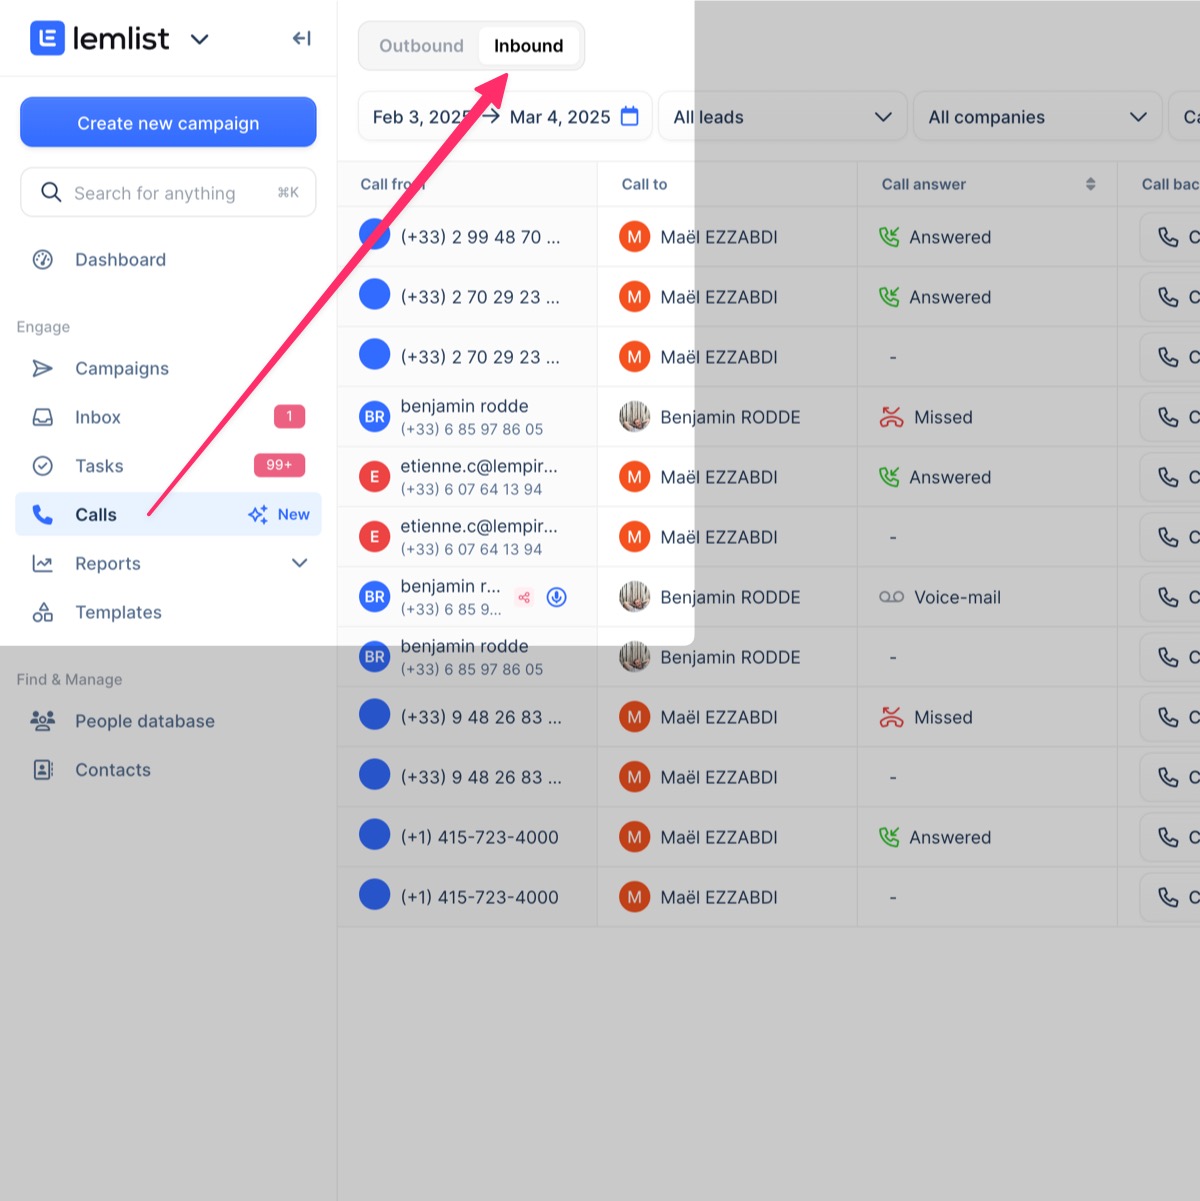Select the Inbound calls toggle
The width and height of the screenshot is (1200, 1201).
[x=528, y=46]
